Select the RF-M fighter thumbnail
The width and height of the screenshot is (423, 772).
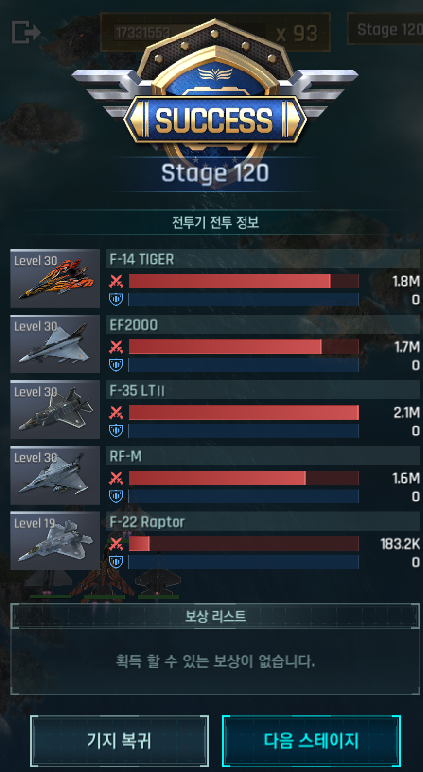(x=55, y=475)
